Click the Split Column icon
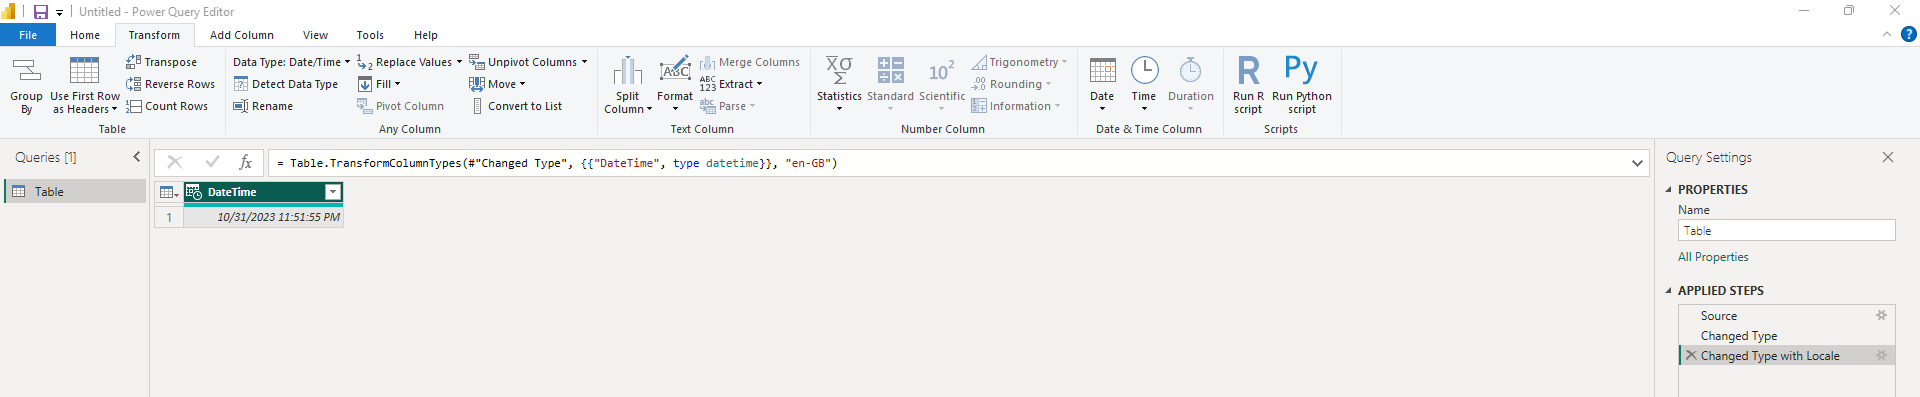This screenshot has width=1920, height=397. click(x=627, y=71)
